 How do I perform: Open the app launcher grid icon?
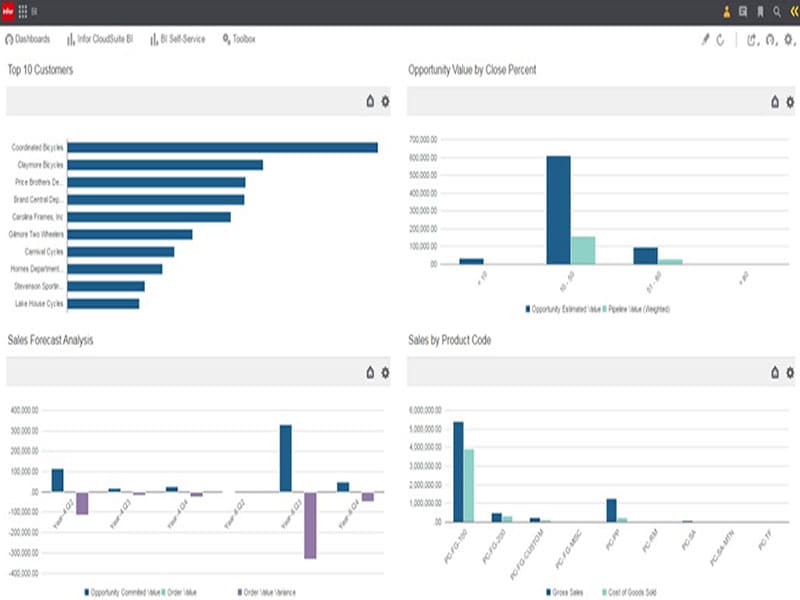(x=22, y=11)
